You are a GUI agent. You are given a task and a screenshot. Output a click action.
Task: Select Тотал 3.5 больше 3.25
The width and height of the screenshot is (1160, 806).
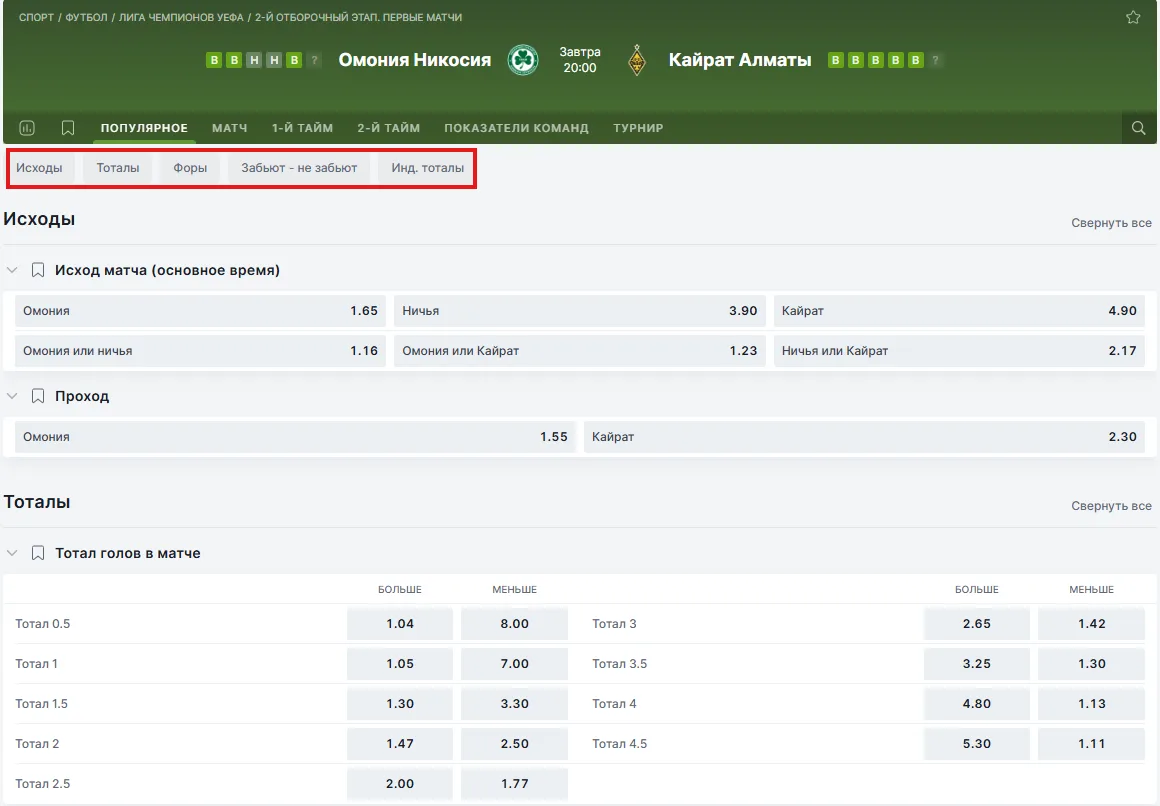pos(977,664)
